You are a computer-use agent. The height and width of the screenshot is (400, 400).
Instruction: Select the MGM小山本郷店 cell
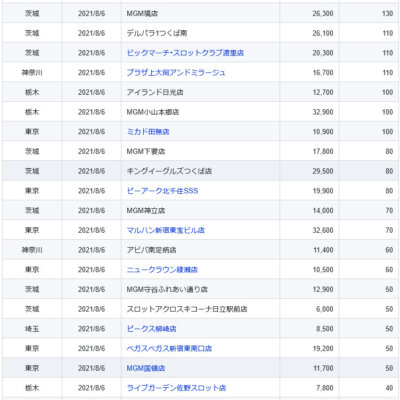[200, 112]
